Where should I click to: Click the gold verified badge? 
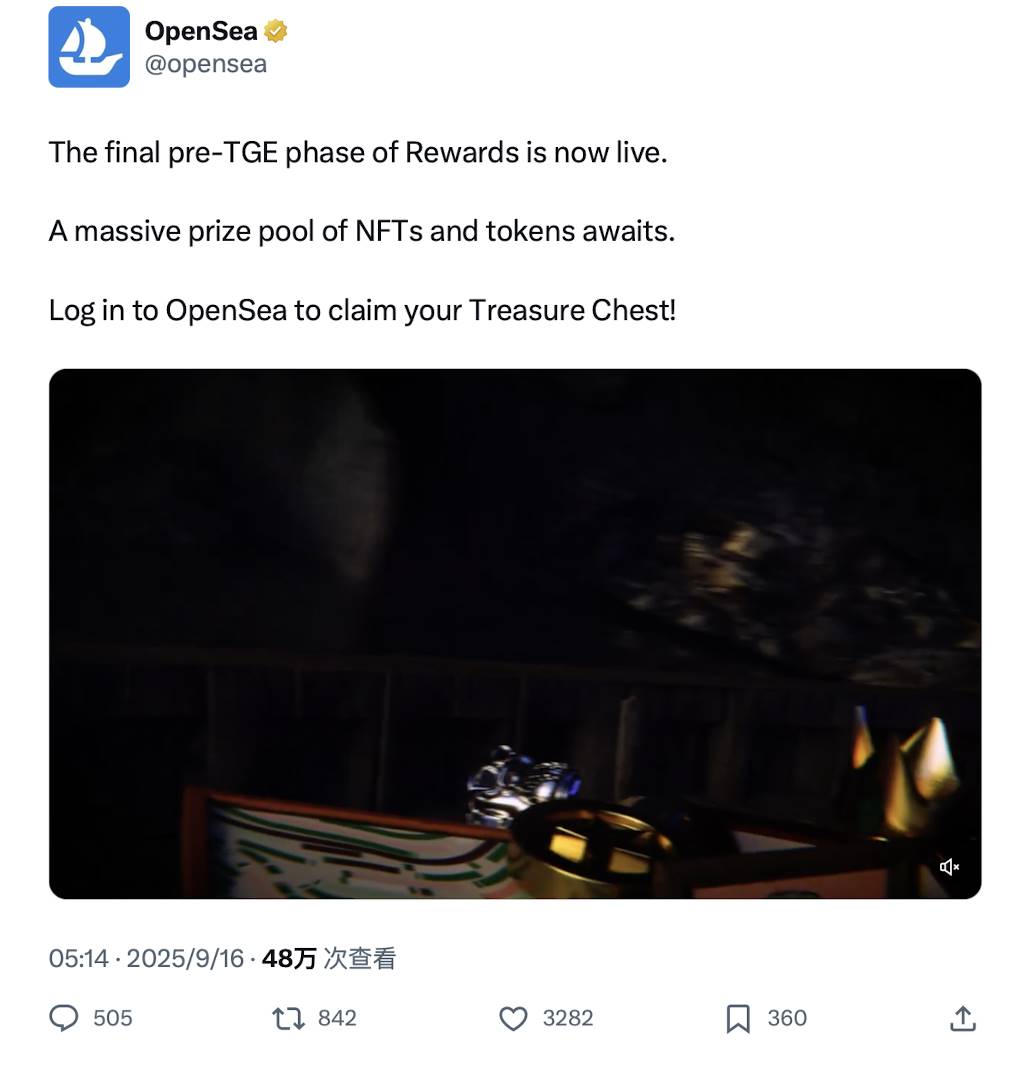pyautogui.click(x=275, y=31)
